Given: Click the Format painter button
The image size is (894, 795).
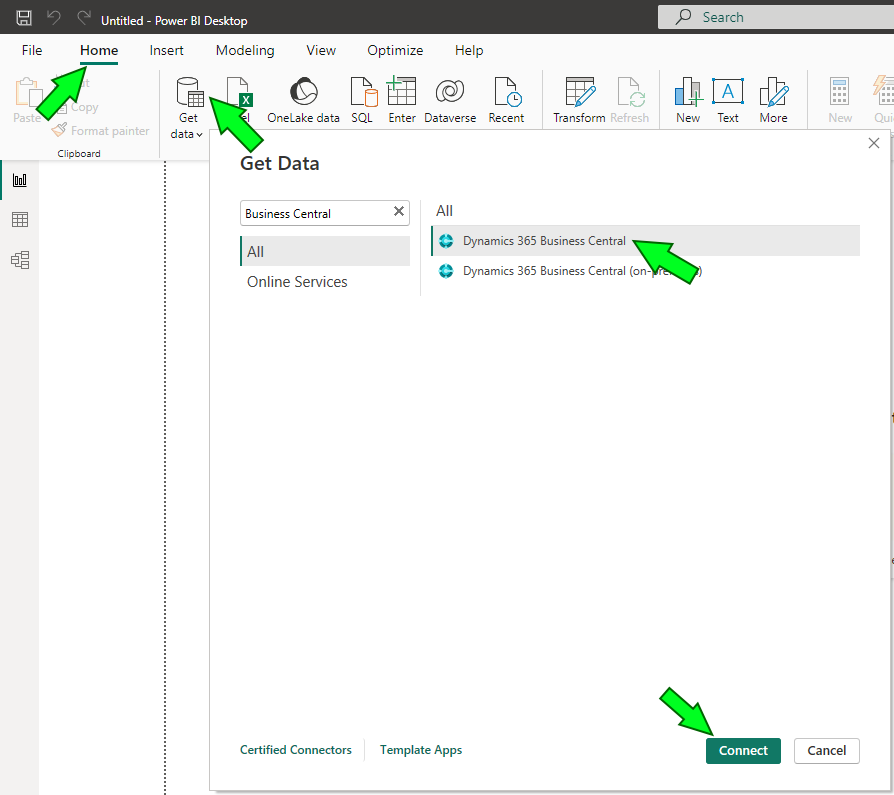Looking at the screenshot, I should pyautogui.click(x=101, y=131).
